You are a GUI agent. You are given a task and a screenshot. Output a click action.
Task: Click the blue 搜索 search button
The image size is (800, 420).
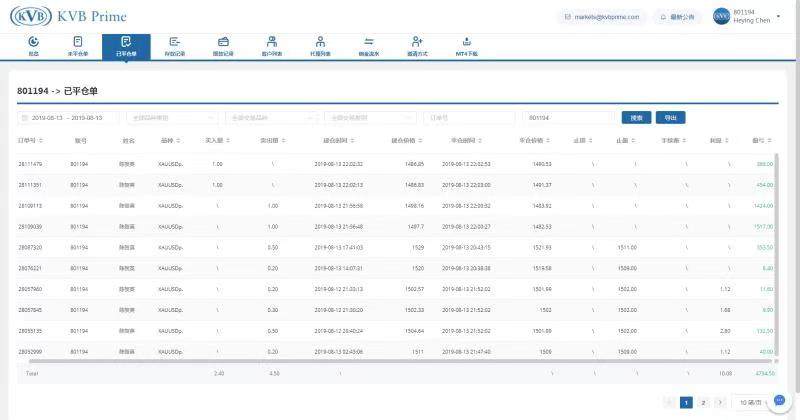[x=635, y=117]
